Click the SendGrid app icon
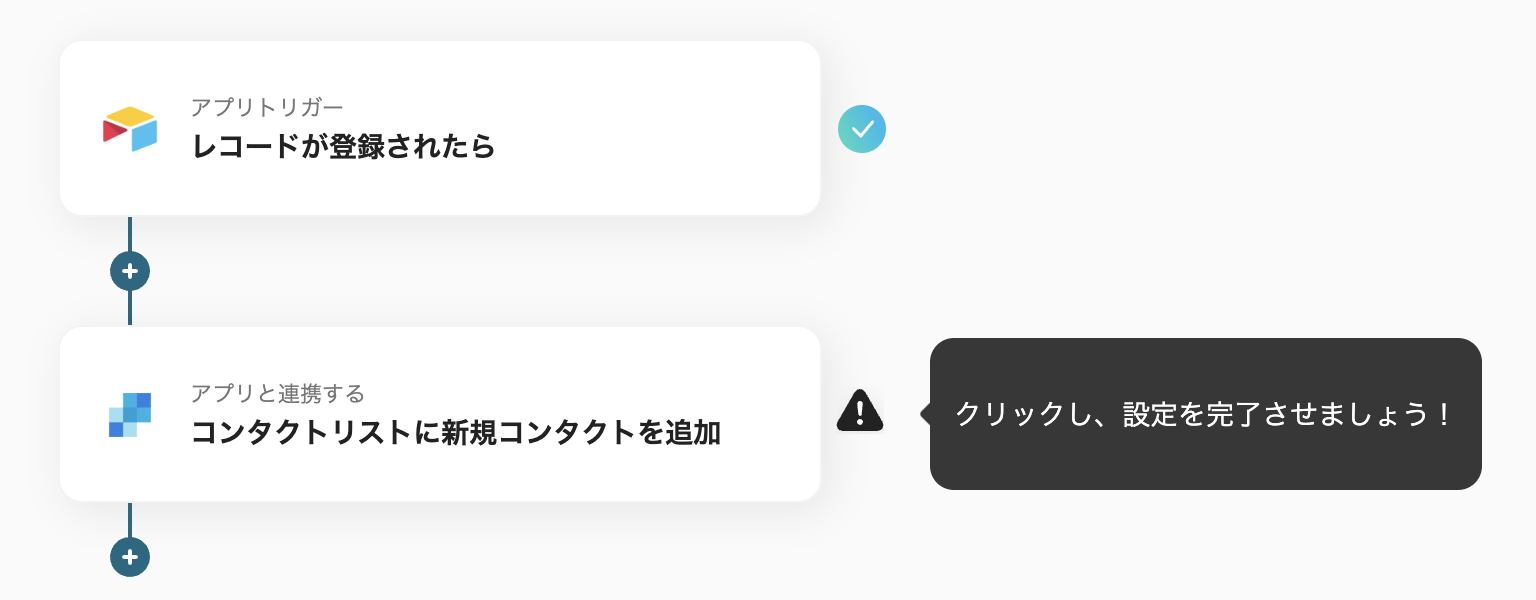1536x600 pixels. coord(130,415)
